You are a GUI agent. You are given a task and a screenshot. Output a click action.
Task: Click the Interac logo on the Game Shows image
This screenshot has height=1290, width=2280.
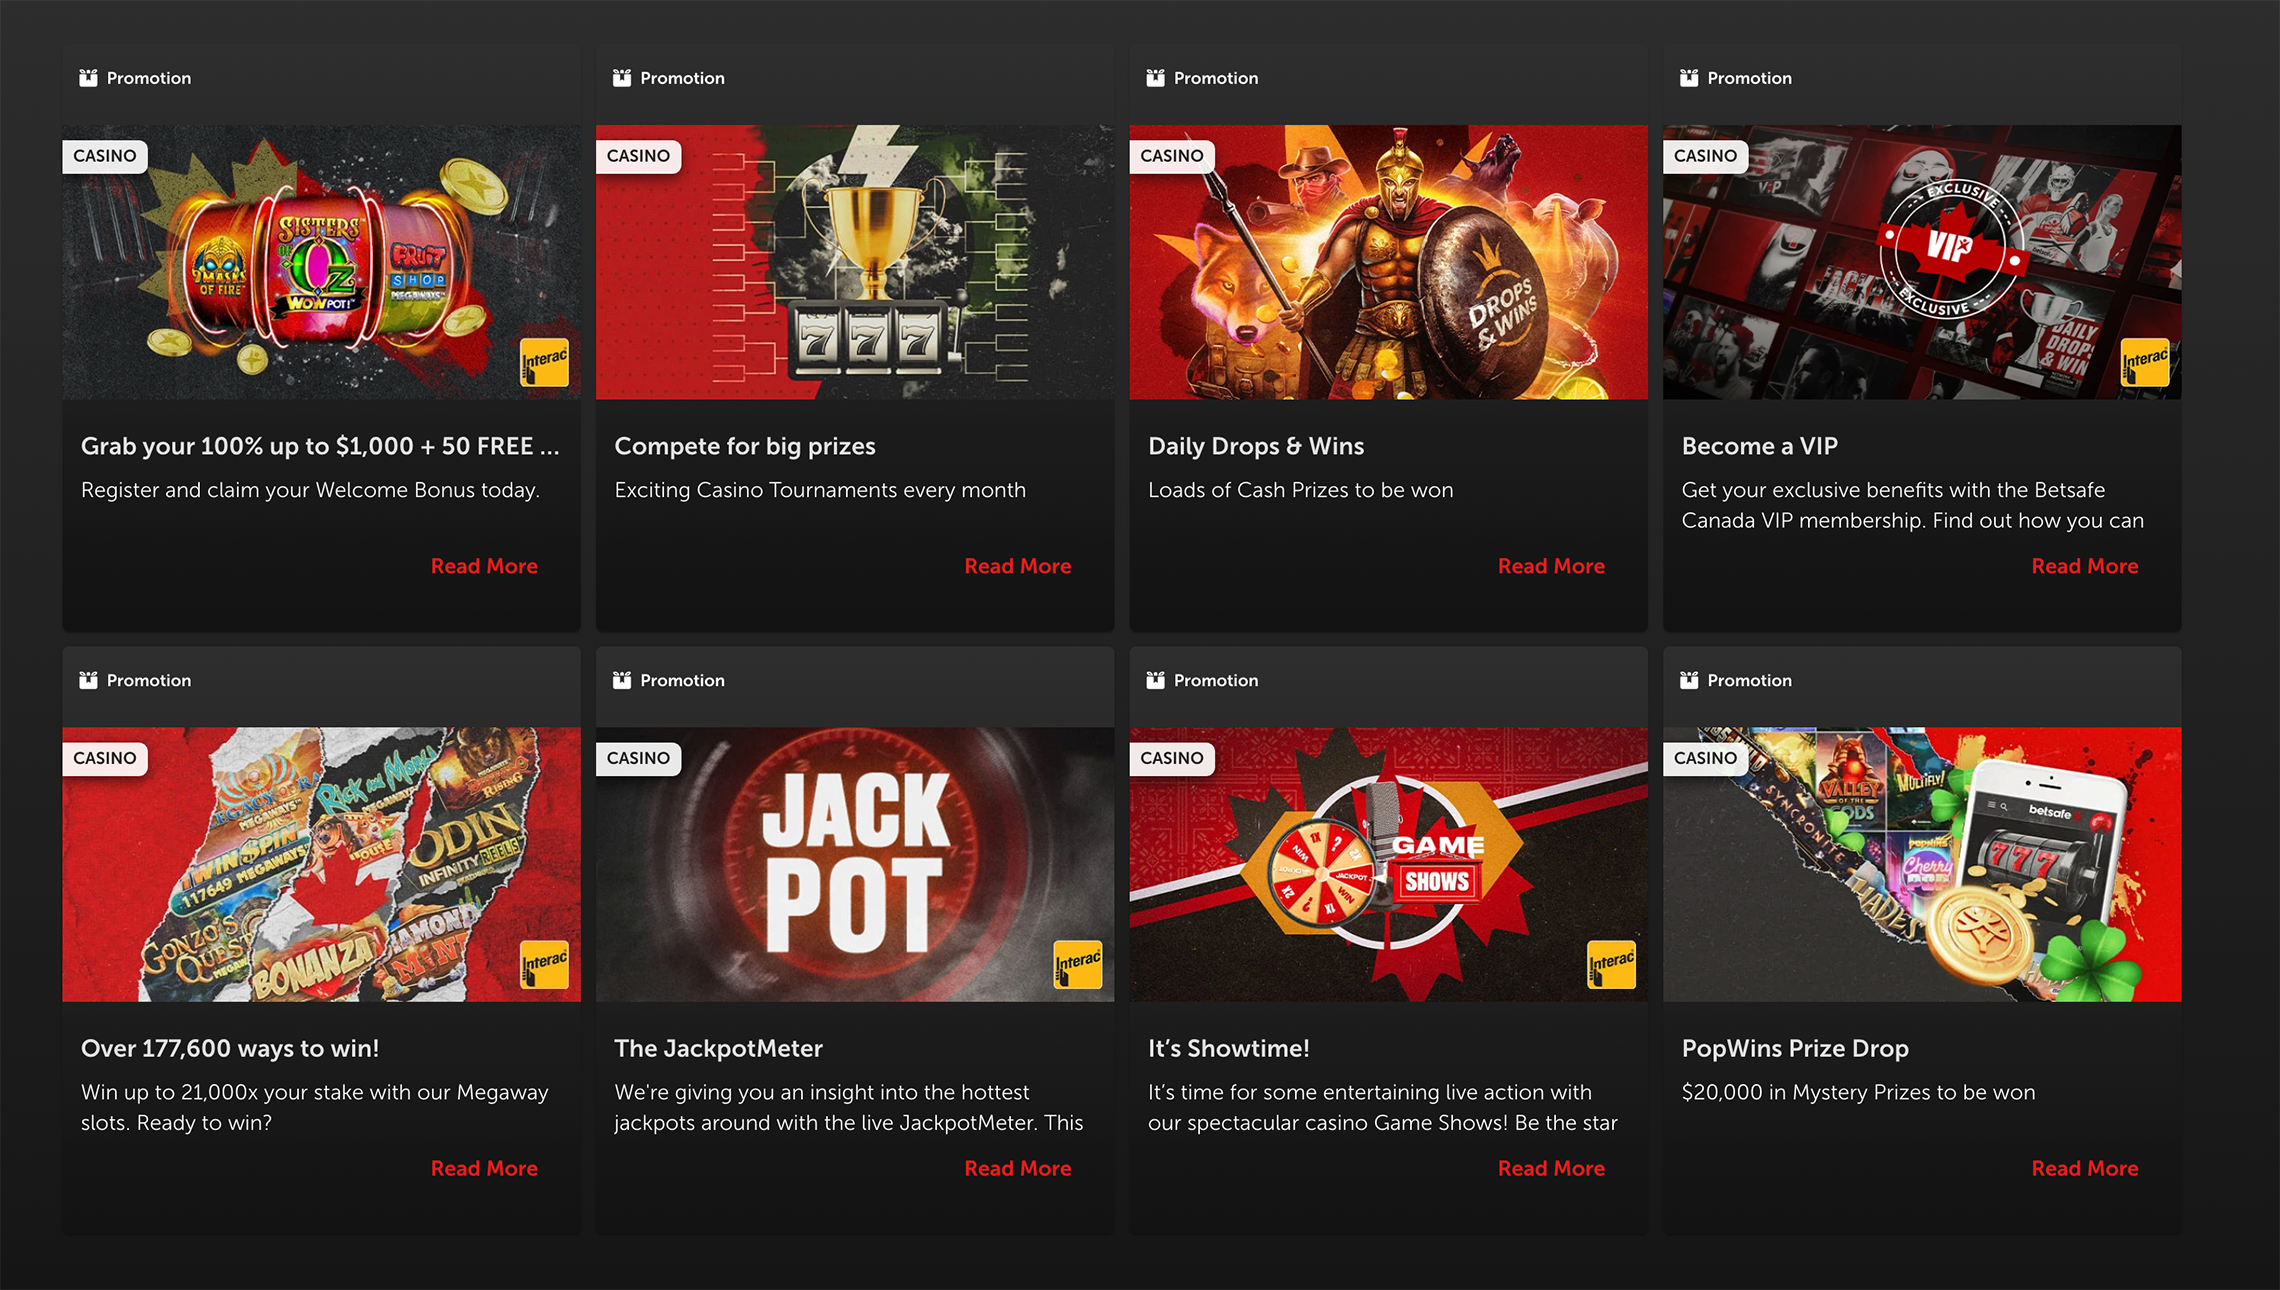pos(1612,965)
